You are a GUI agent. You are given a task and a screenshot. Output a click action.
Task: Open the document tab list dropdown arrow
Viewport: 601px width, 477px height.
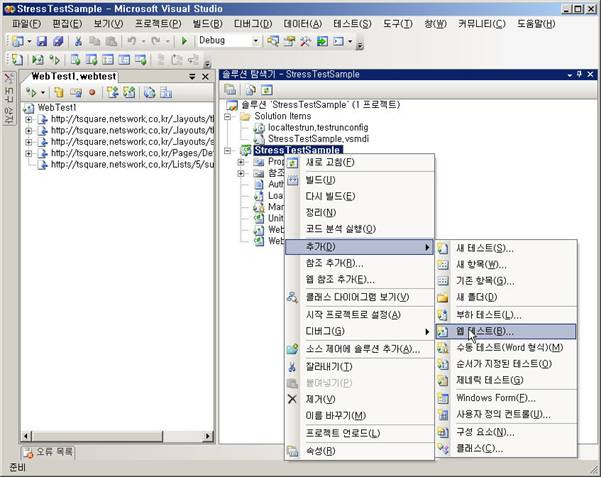tap(192, 77)
